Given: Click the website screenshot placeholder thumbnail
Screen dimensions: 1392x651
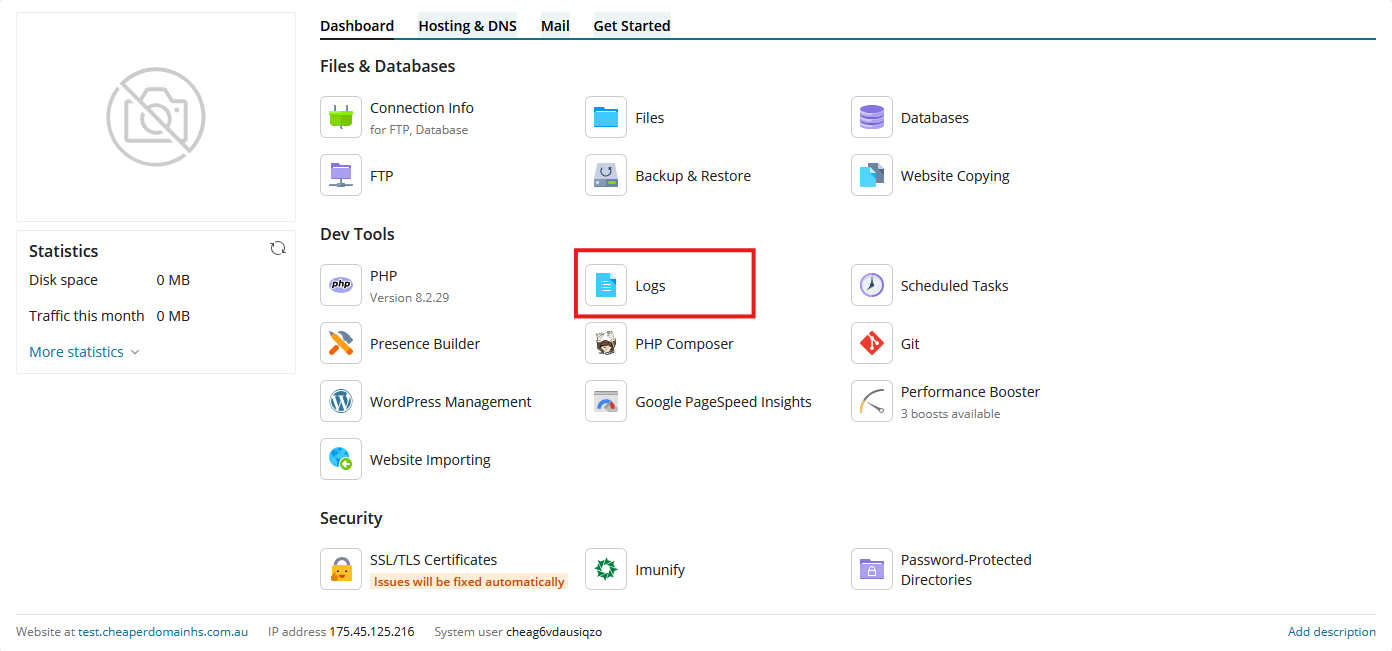Looking at the screenshot, I should click(x=156, y=117).
